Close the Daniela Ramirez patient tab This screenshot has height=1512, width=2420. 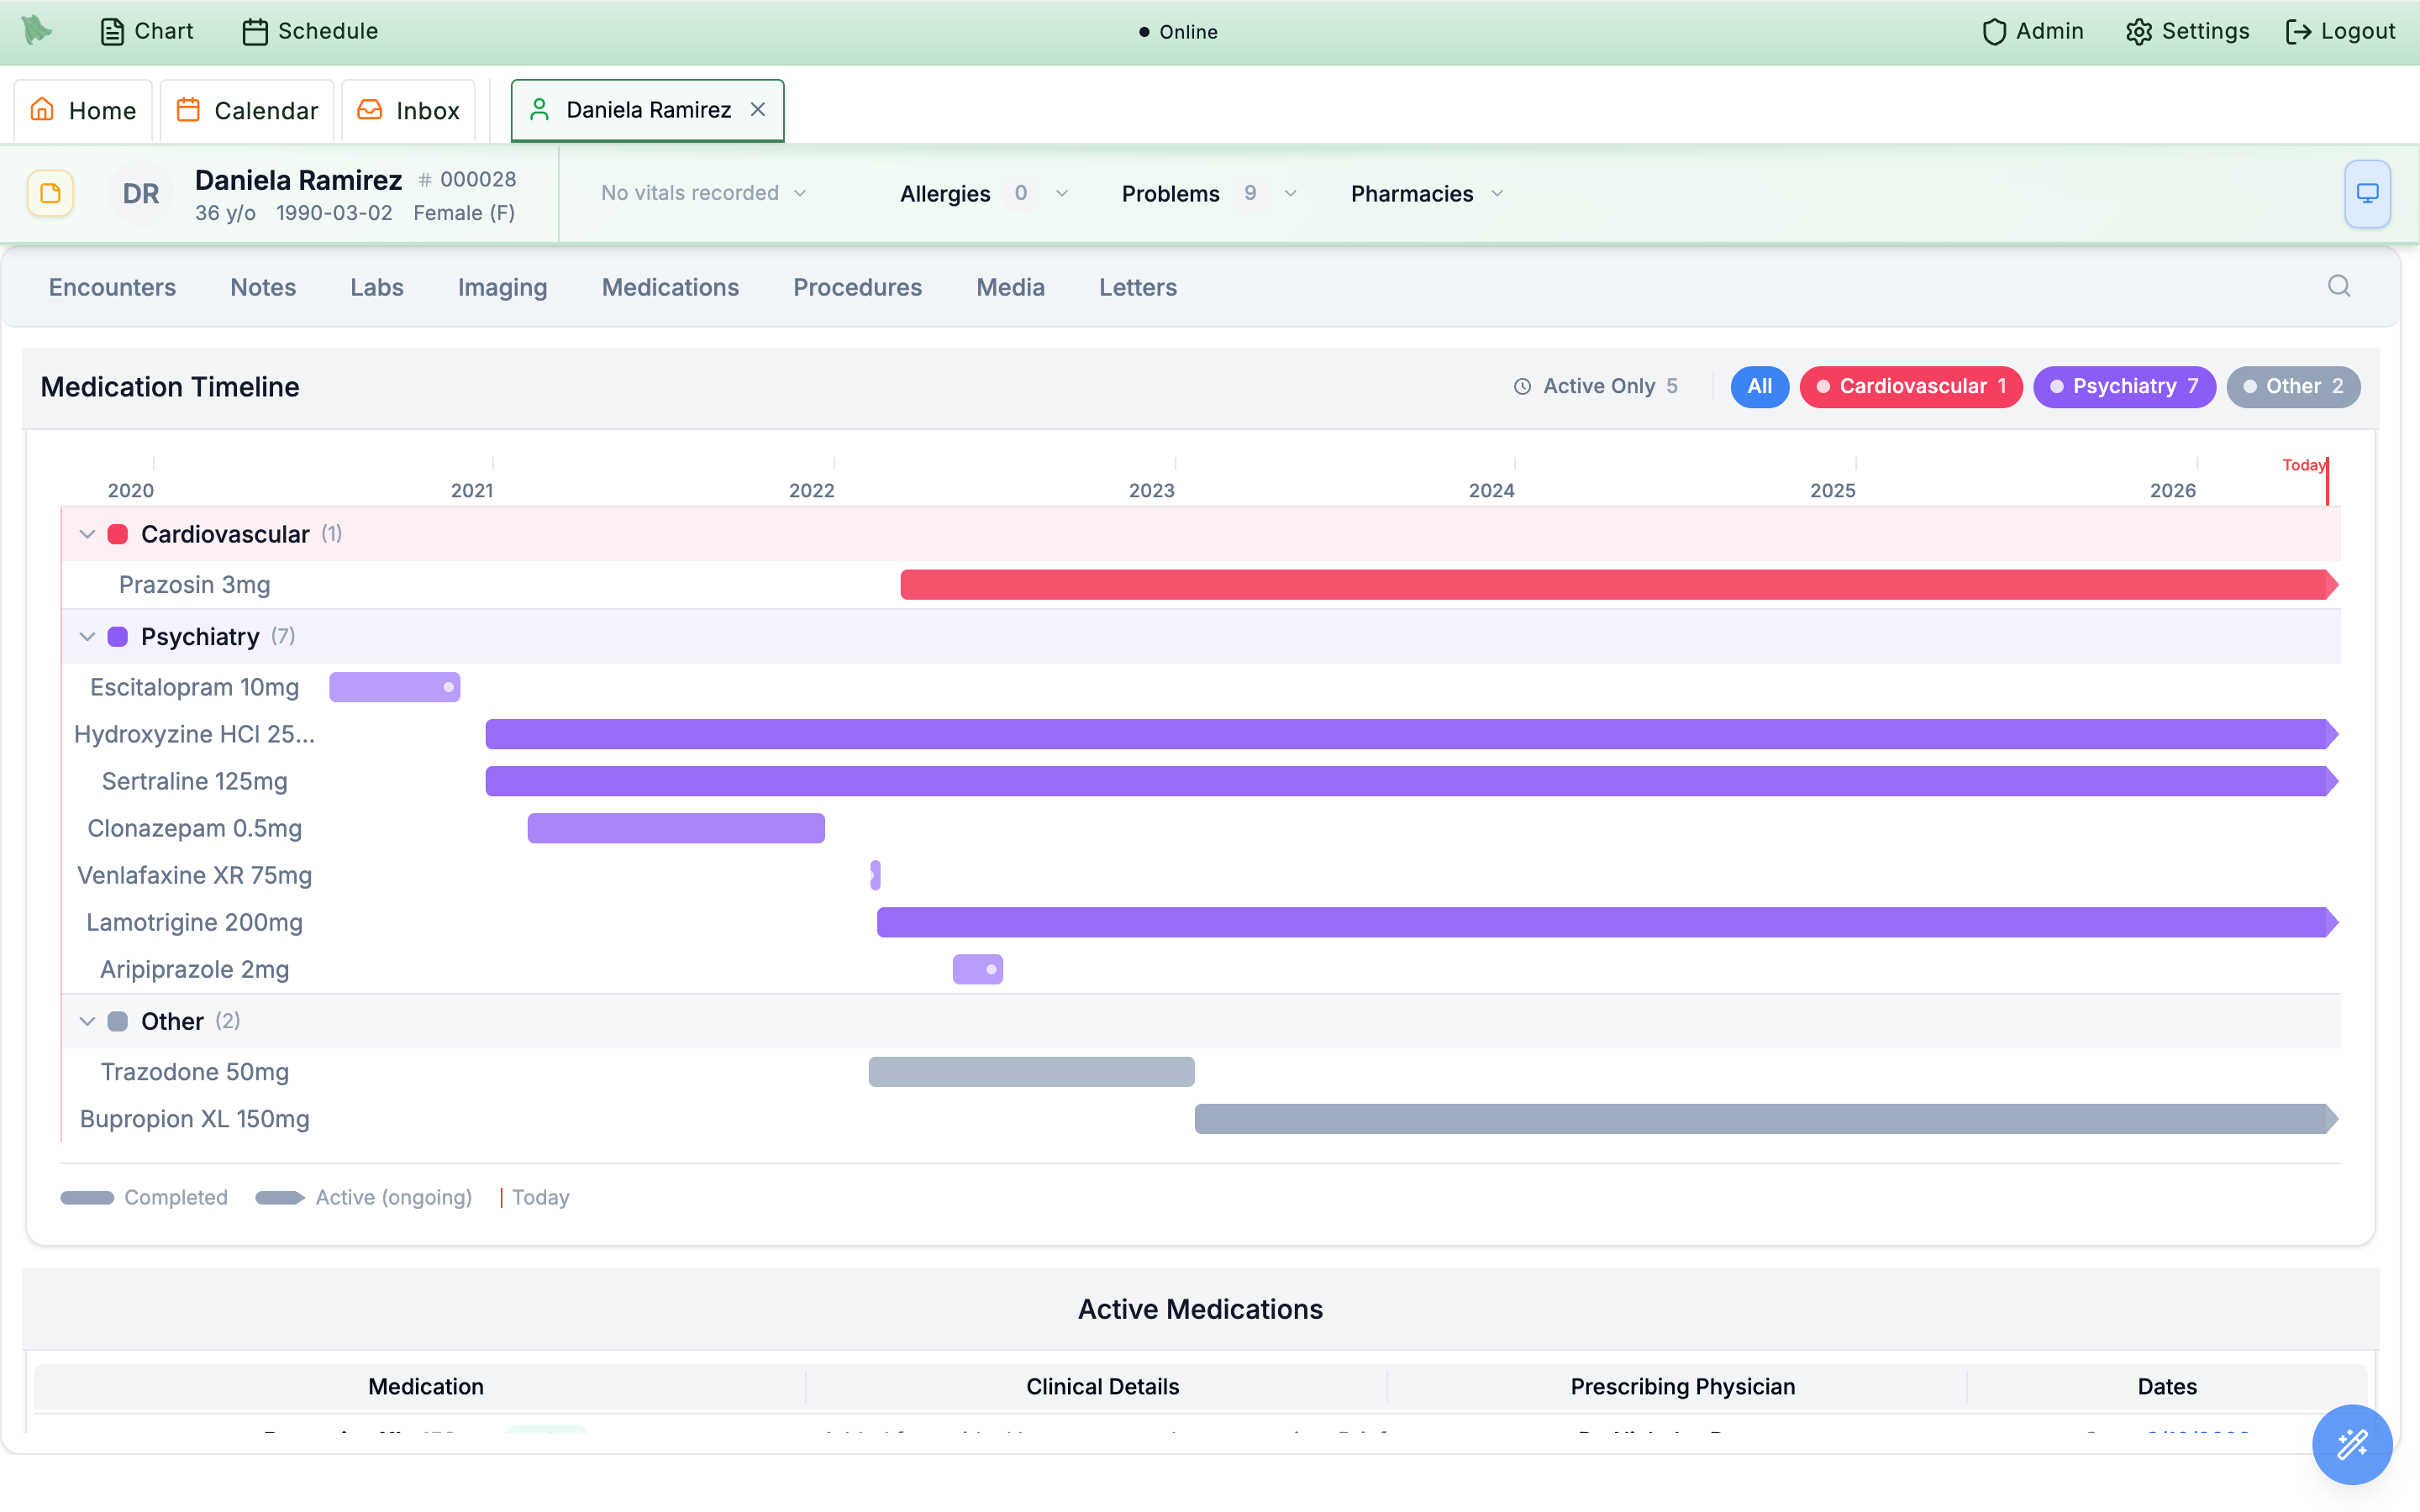pyautogui.click(x=758, y=109)
